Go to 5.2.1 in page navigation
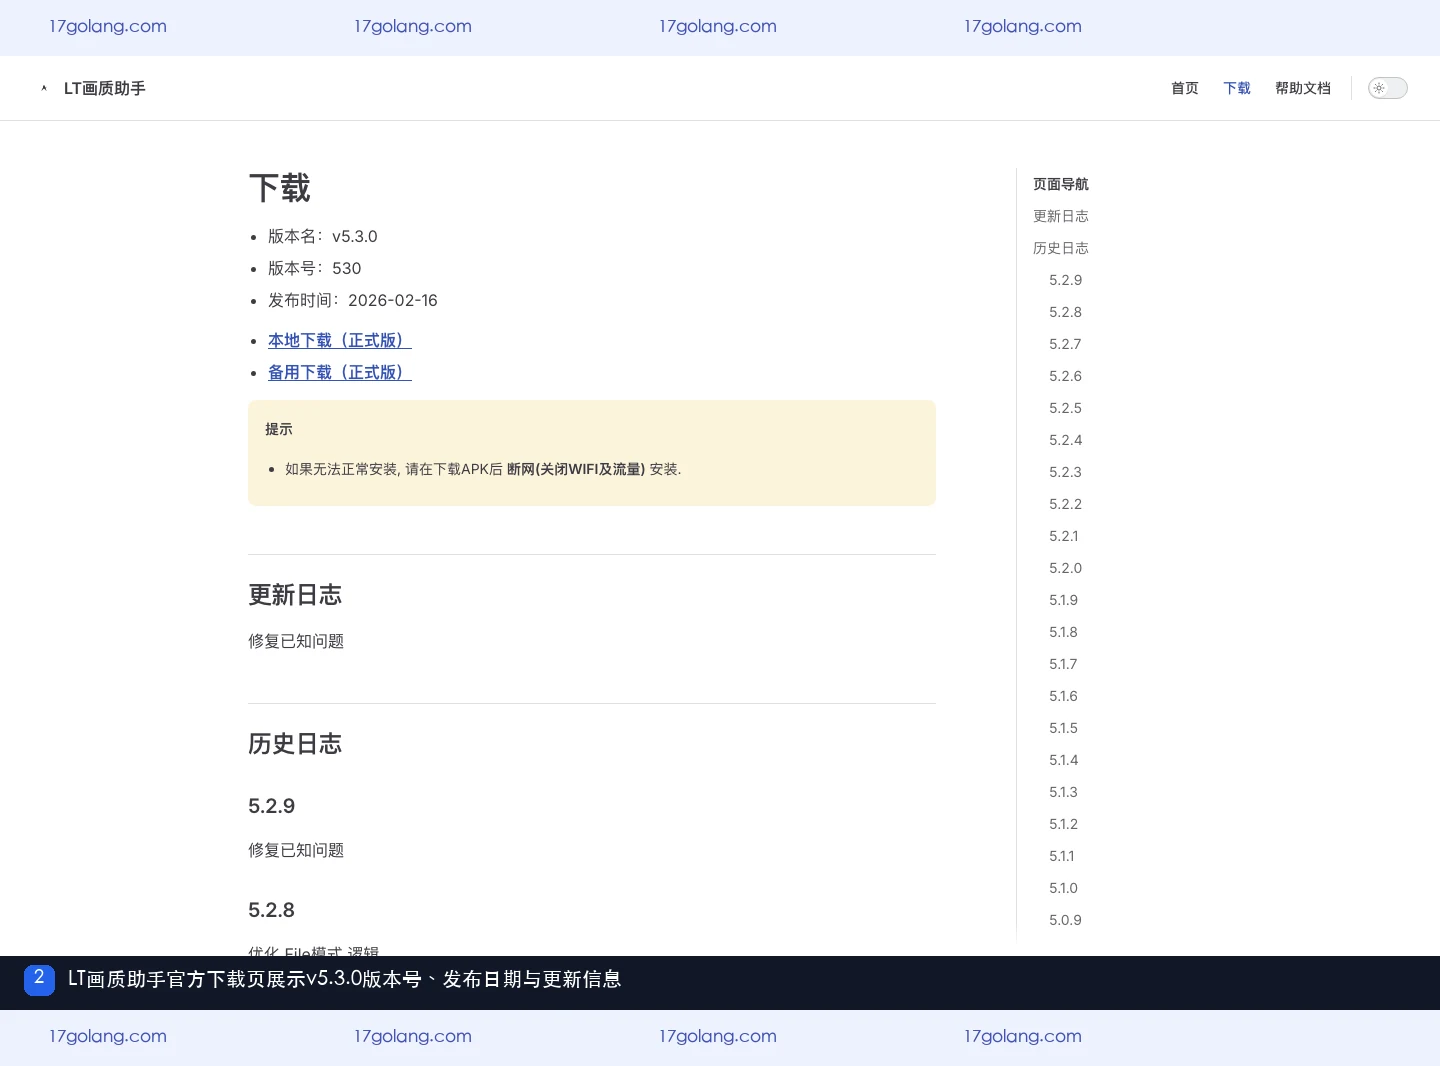Viewport: 1440px width, 1066px height. pos(1064,536)
